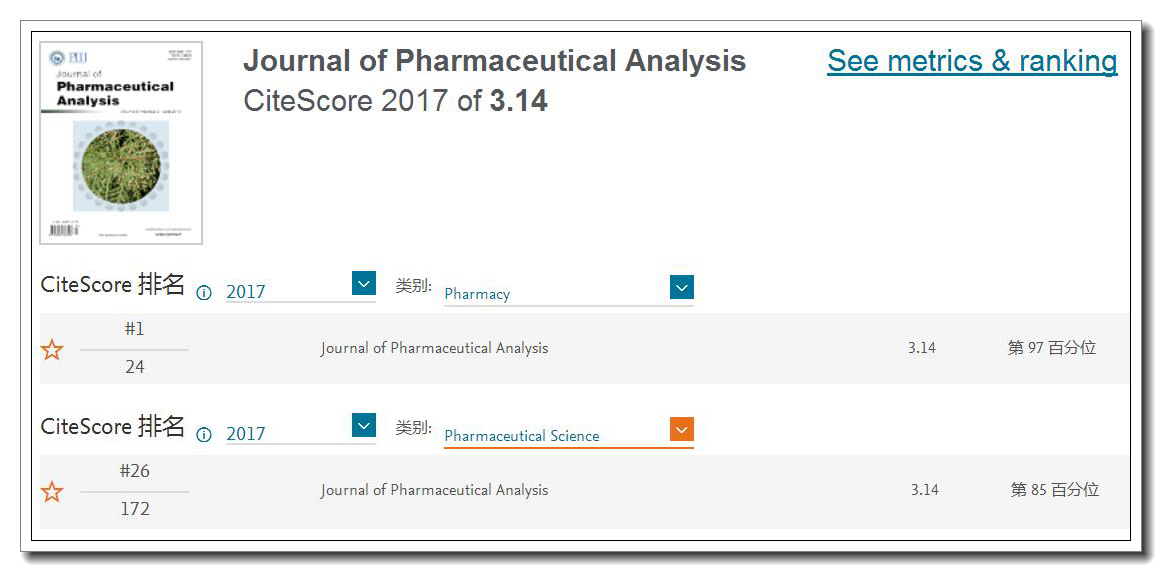Open the Pharmacy category dropdown arrow
1162x572 pixels.
(x=682, y=287)
